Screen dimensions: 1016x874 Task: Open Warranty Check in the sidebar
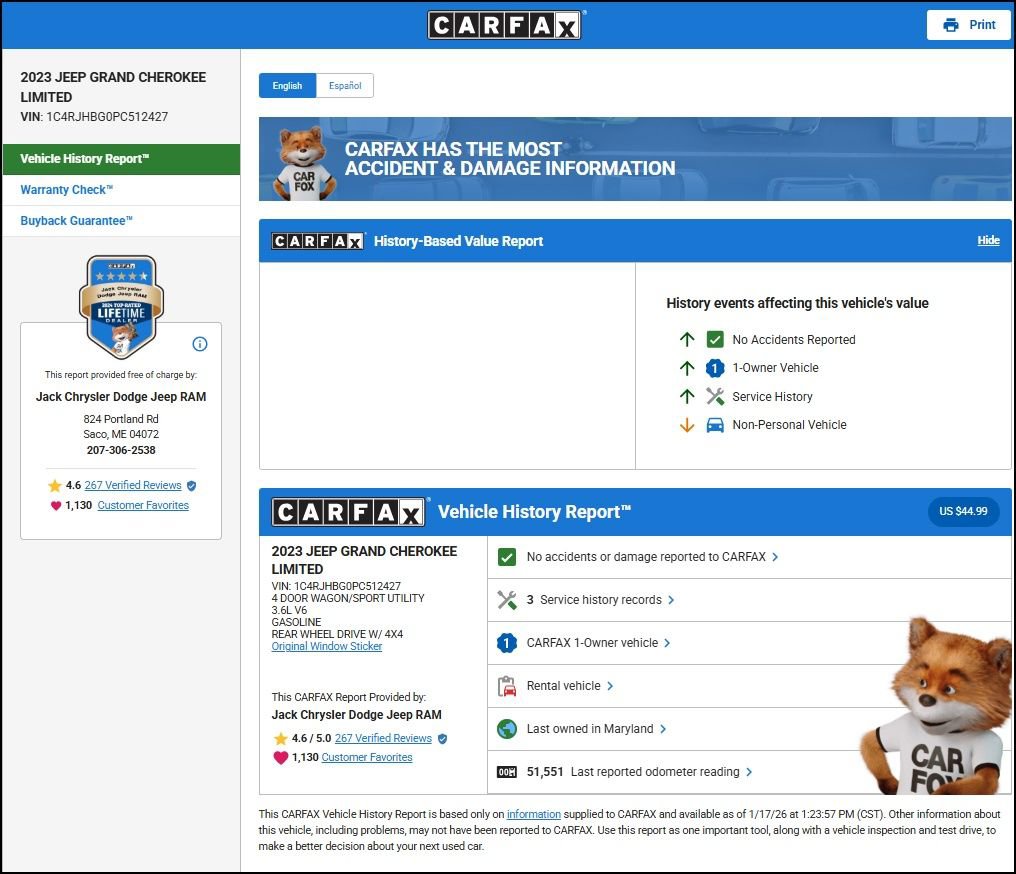tap(67, 190)
